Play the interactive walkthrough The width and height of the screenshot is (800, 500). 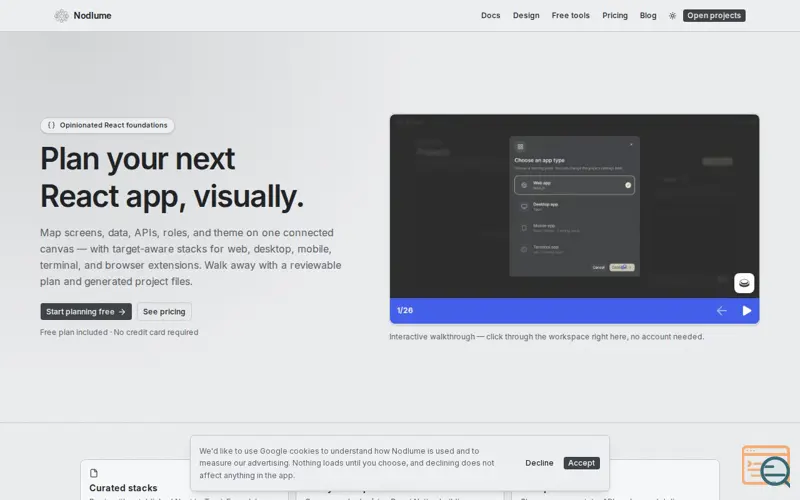click(747, 311)
